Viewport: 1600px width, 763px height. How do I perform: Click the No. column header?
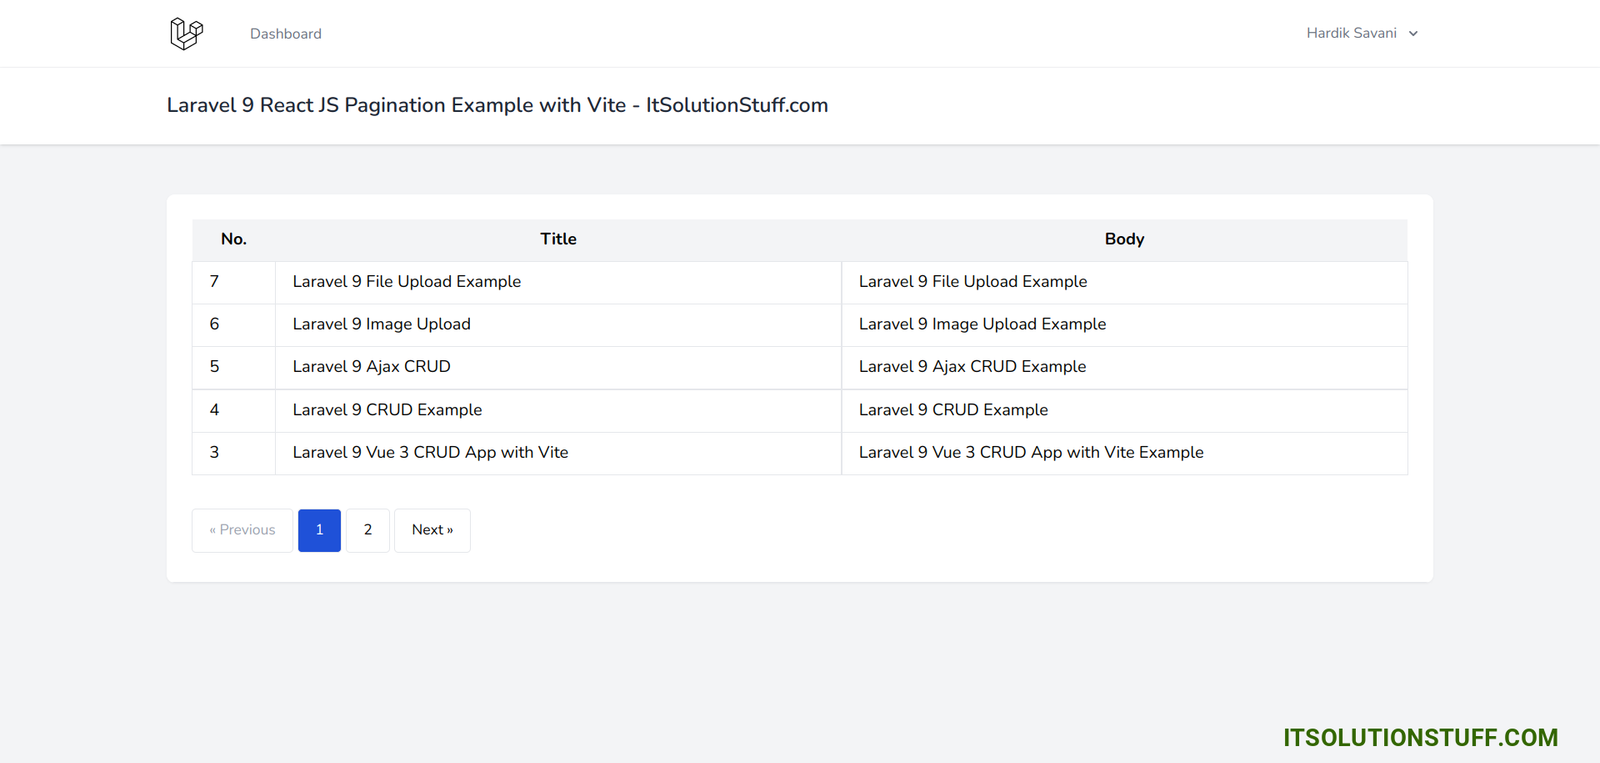pos(233,239)
